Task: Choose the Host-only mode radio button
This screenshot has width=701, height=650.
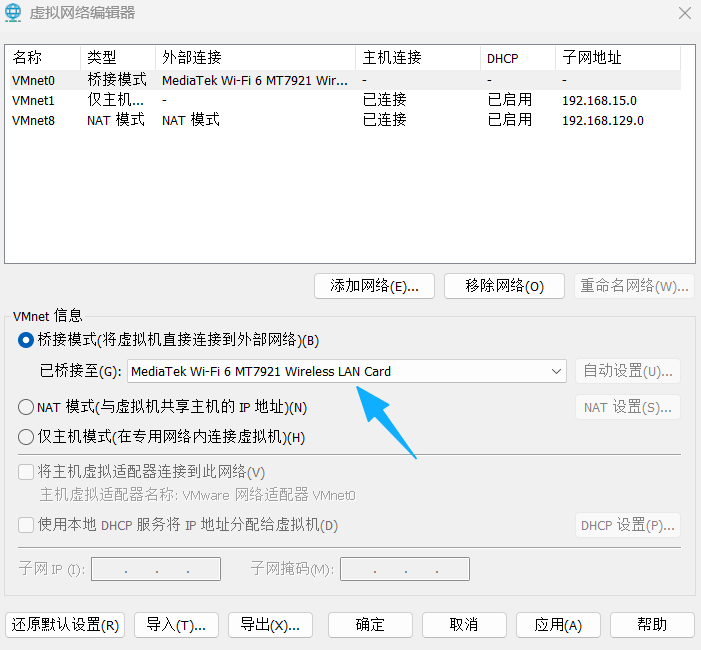Action: click(26, 437)
